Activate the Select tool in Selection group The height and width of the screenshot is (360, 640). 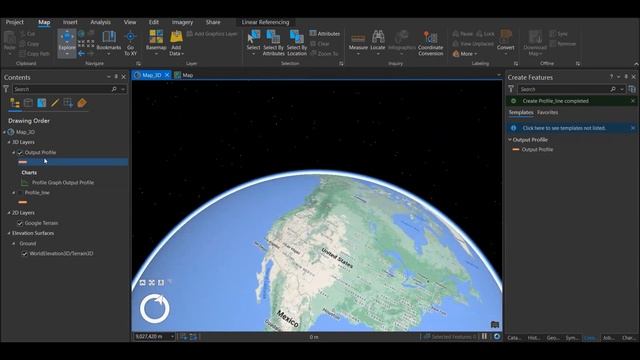pos(253,43)
